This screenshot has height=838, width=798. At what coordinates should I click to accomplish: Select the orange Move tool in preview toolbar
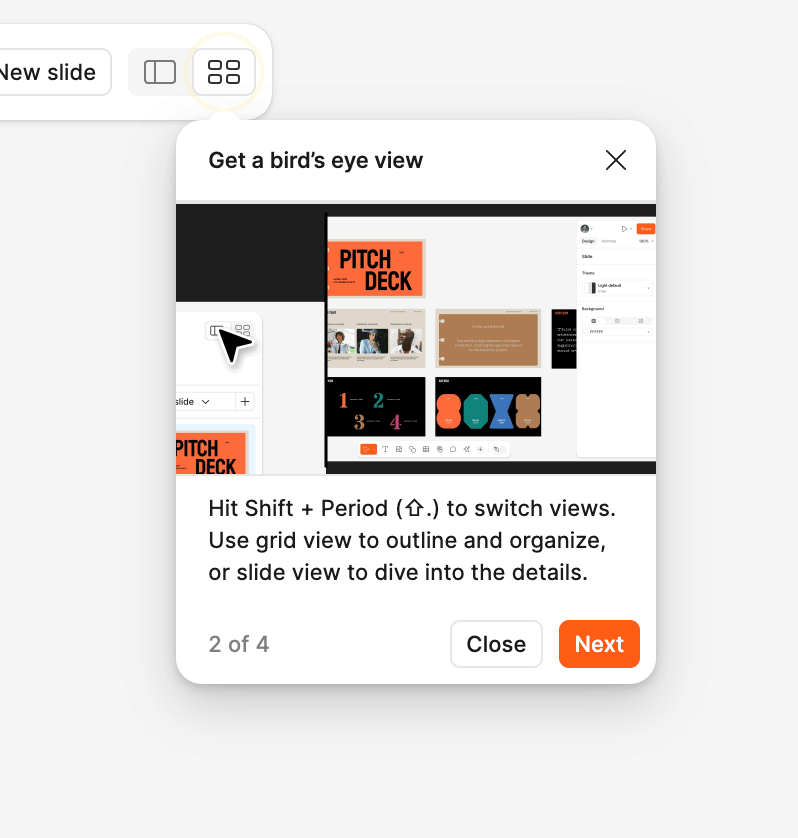coord(368,450)
